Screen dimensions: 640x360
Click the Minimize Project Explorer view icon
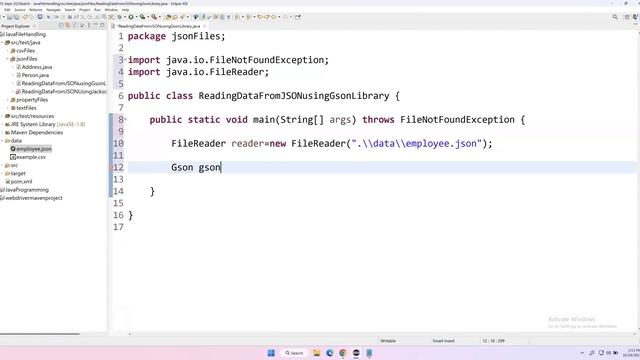pyautogui.click(x=96, y=26)
